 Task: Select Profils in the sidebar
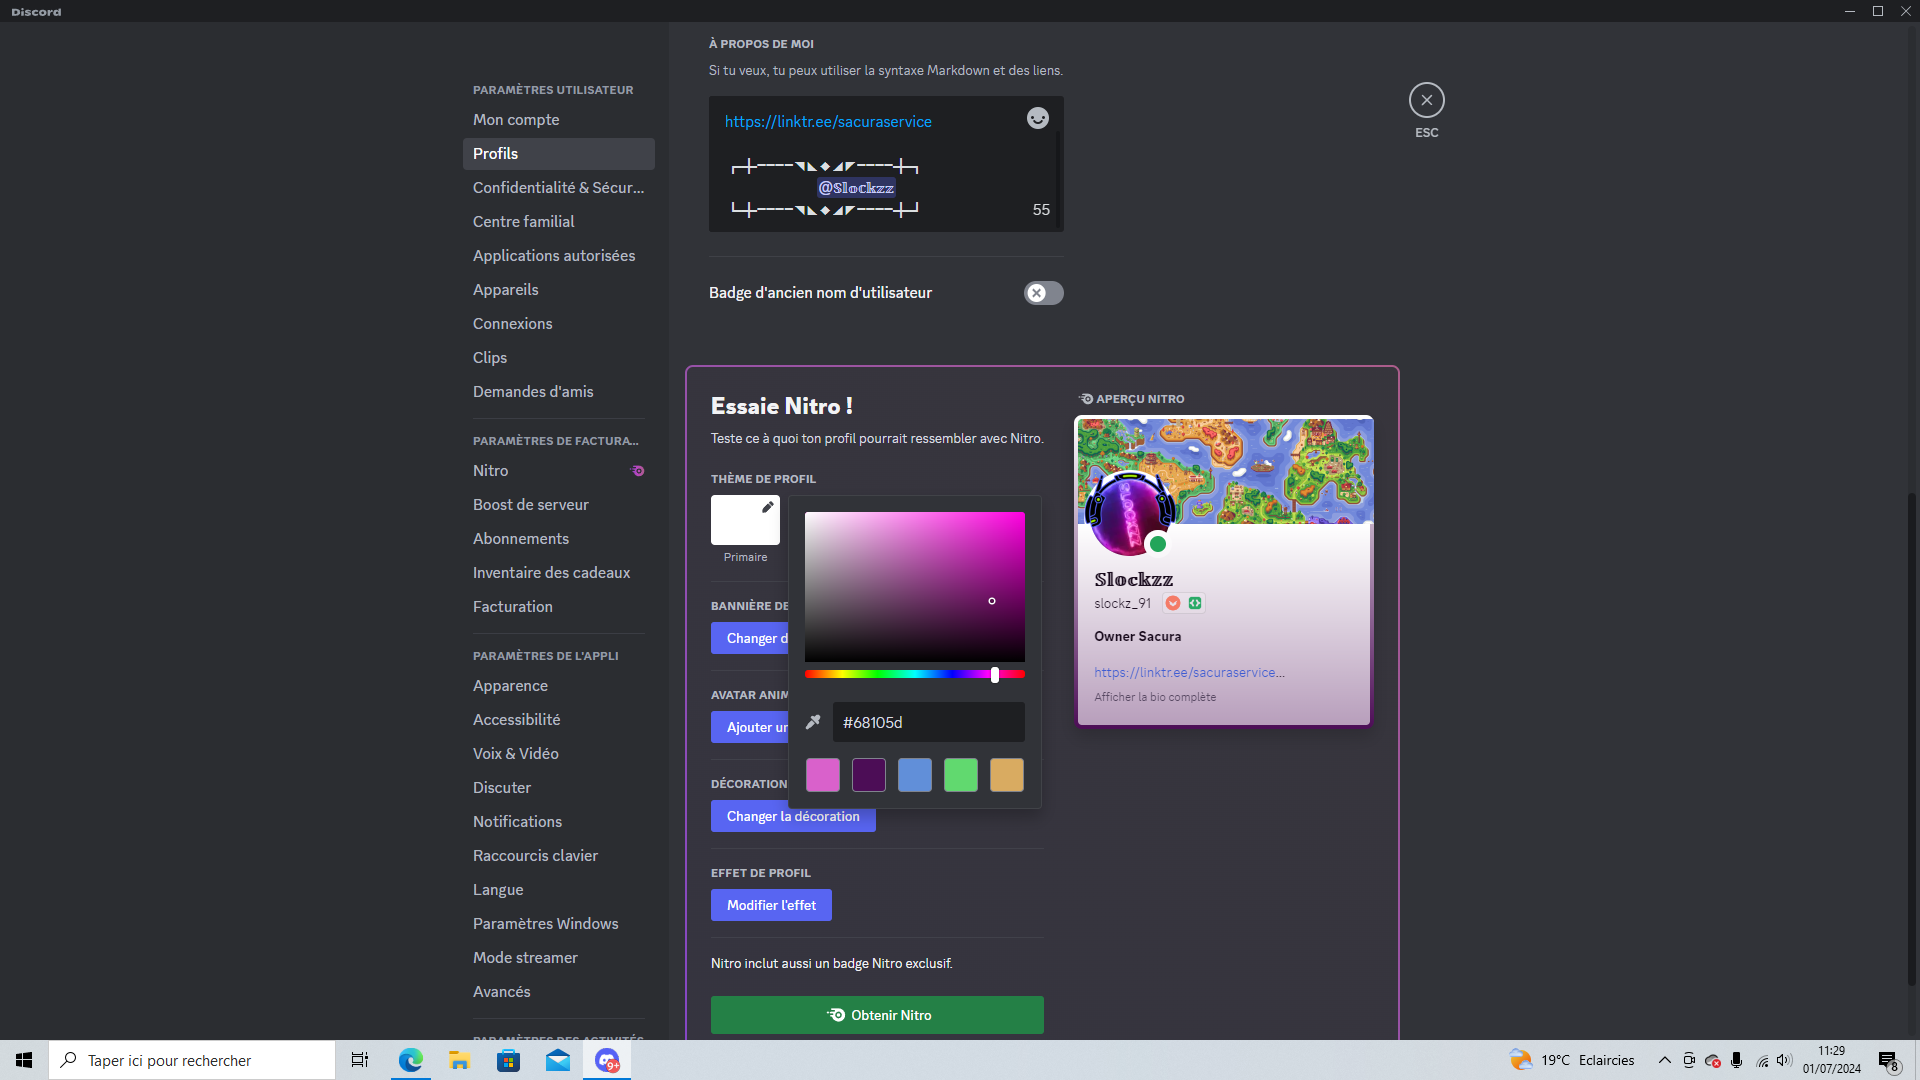[x=558, y=154]
